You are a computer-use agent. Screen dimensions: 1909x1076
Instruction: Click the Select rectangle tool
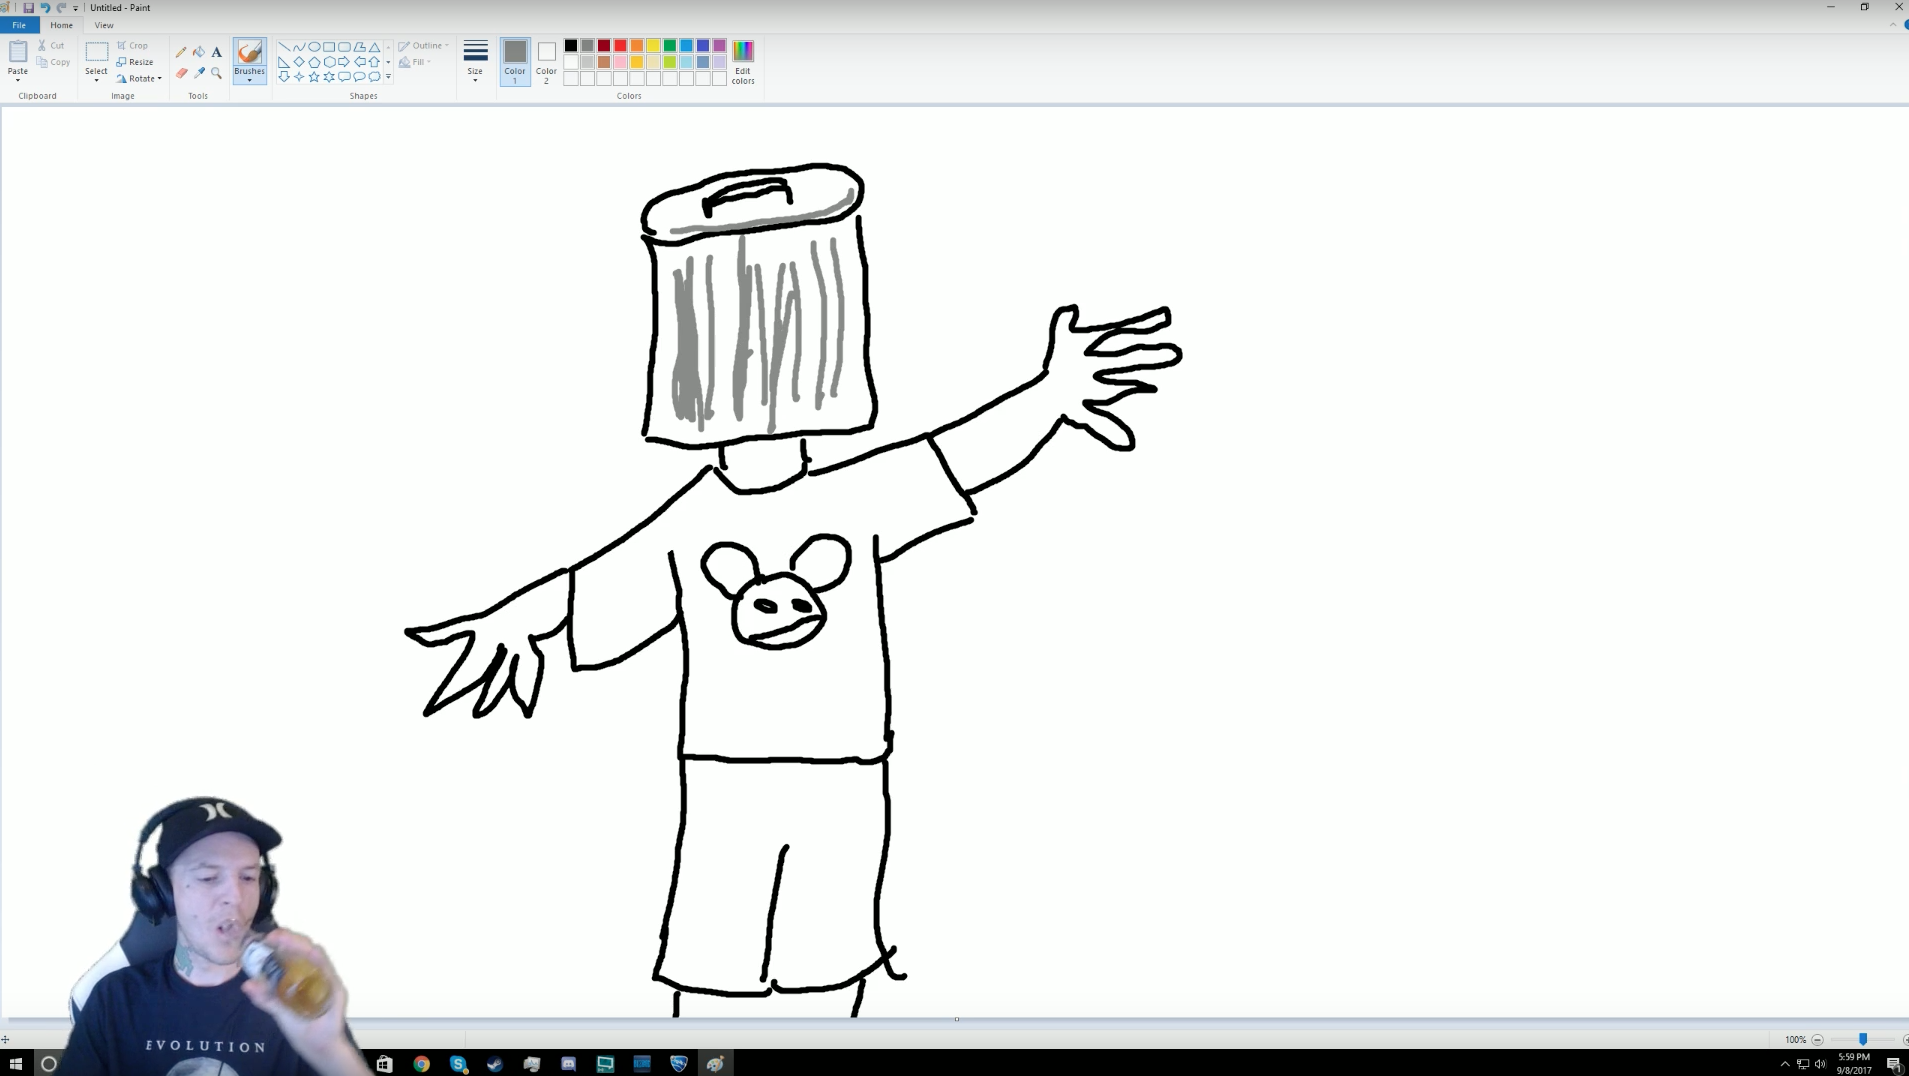point(96,53)
